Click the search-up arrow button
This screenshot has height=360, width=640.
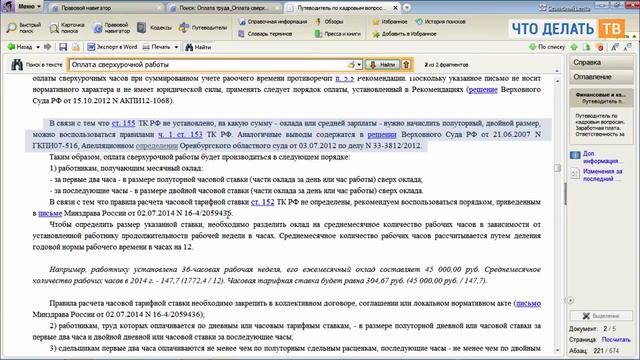point(406,64)
